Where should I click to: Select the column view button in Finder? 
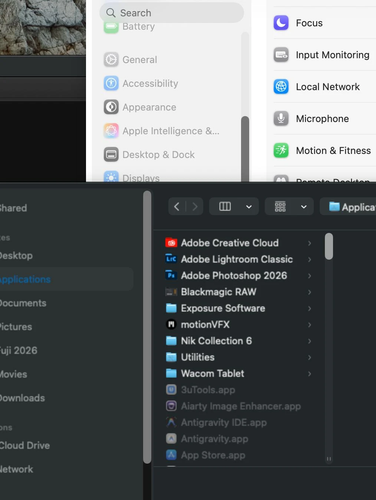point(225,207)
